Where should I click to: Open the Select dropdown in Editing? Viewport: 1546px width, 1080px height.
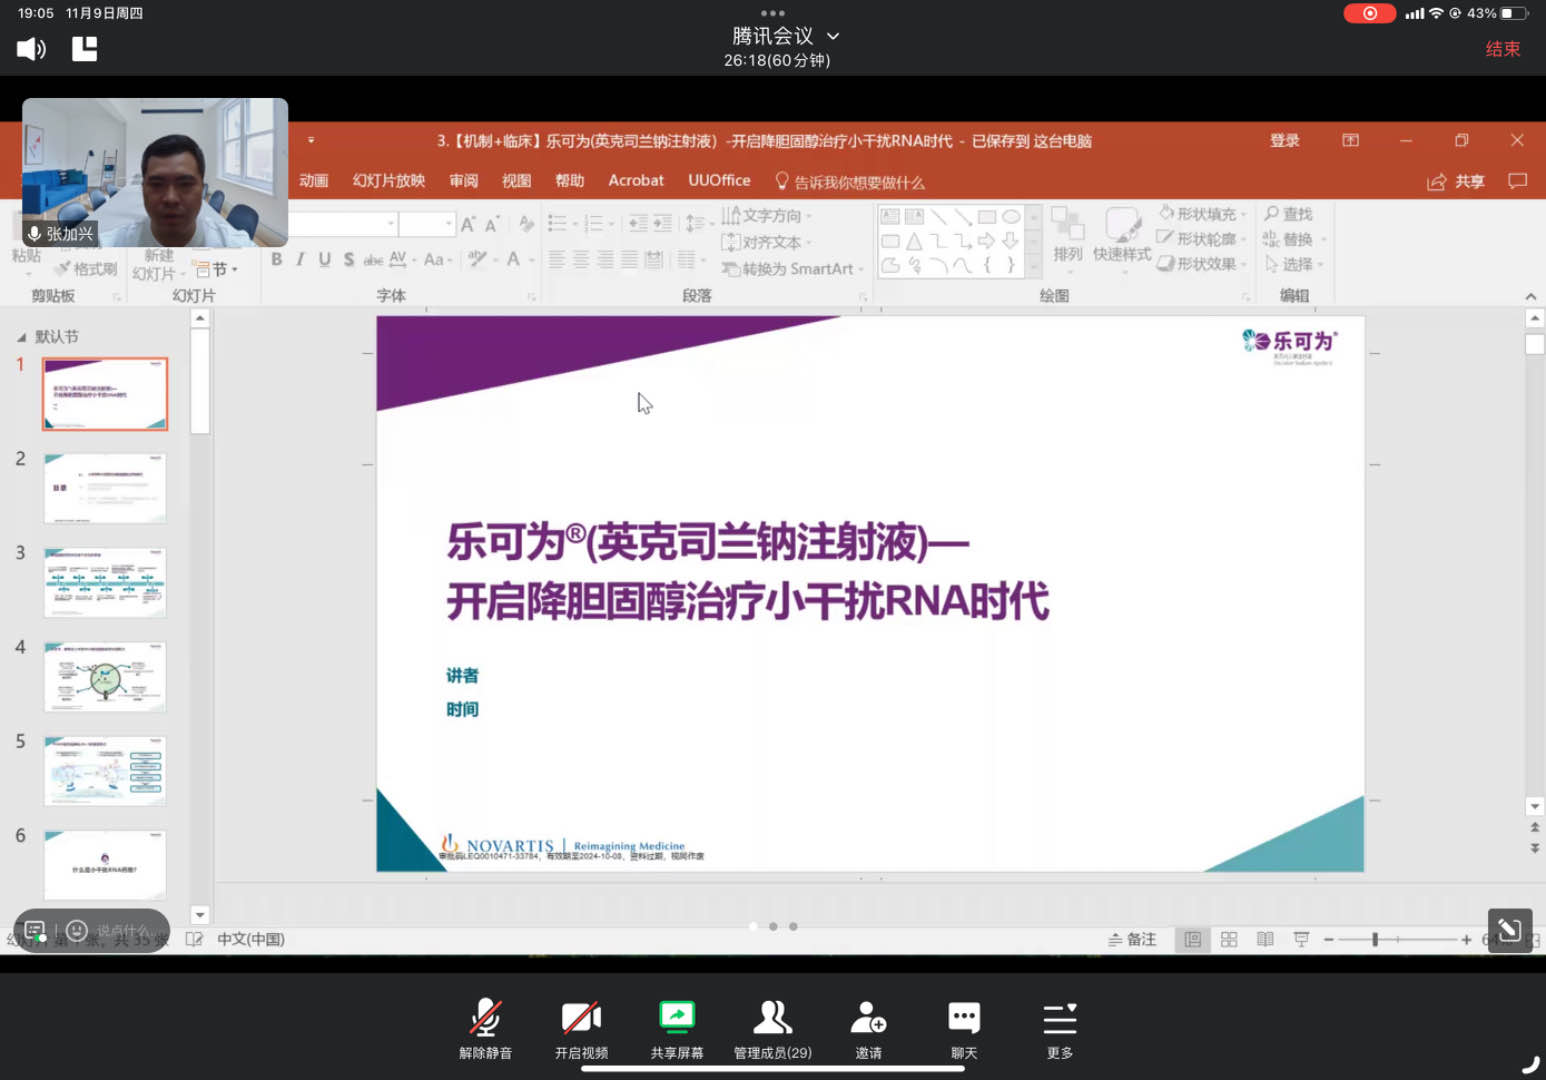pyautogui.click(x=1294, y=265)
